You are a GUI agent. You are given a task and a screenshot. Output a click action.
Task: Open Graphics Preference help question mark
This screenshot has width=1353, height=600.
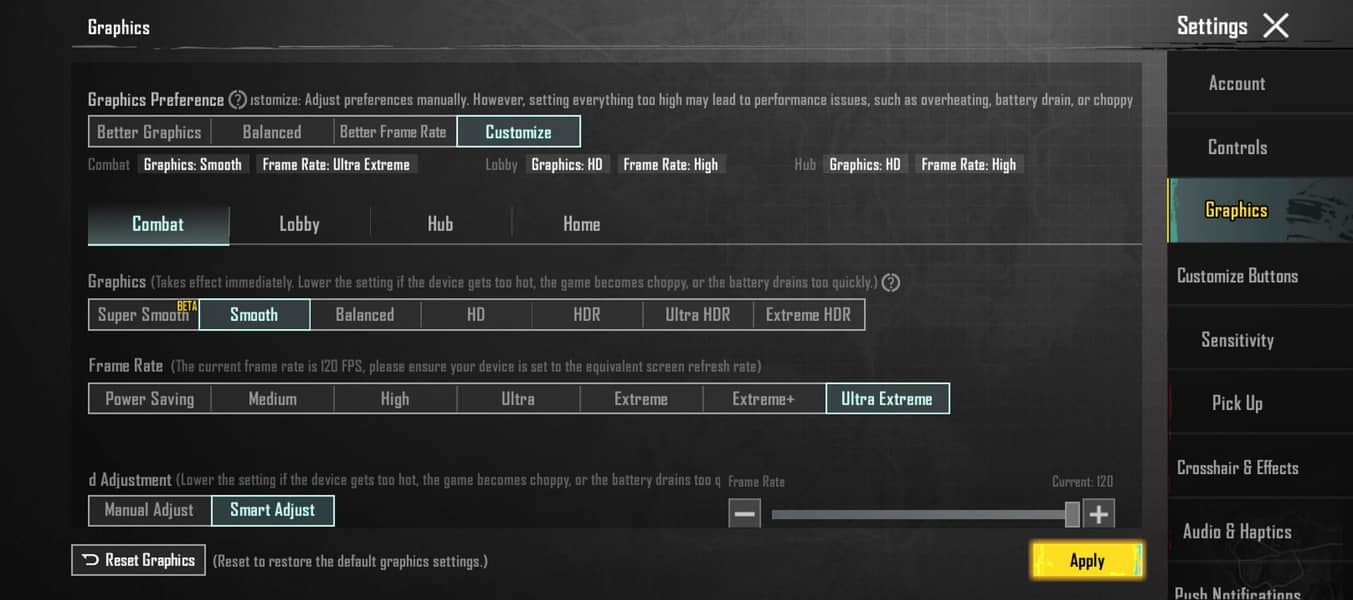tap(238, 100)
